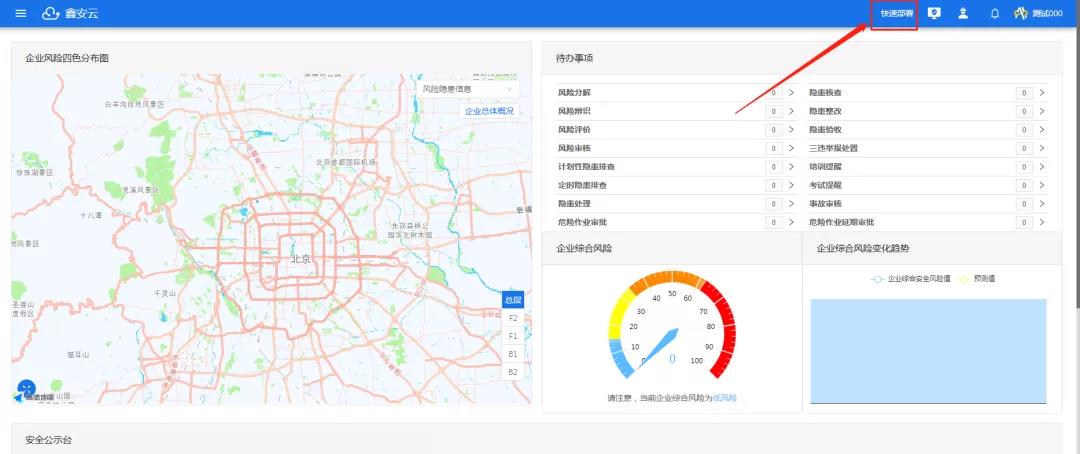This screenshot has width=1080, height=454.
Task: Expand the 风险隐患信息 dropdown on map
Action: [467, 89]
